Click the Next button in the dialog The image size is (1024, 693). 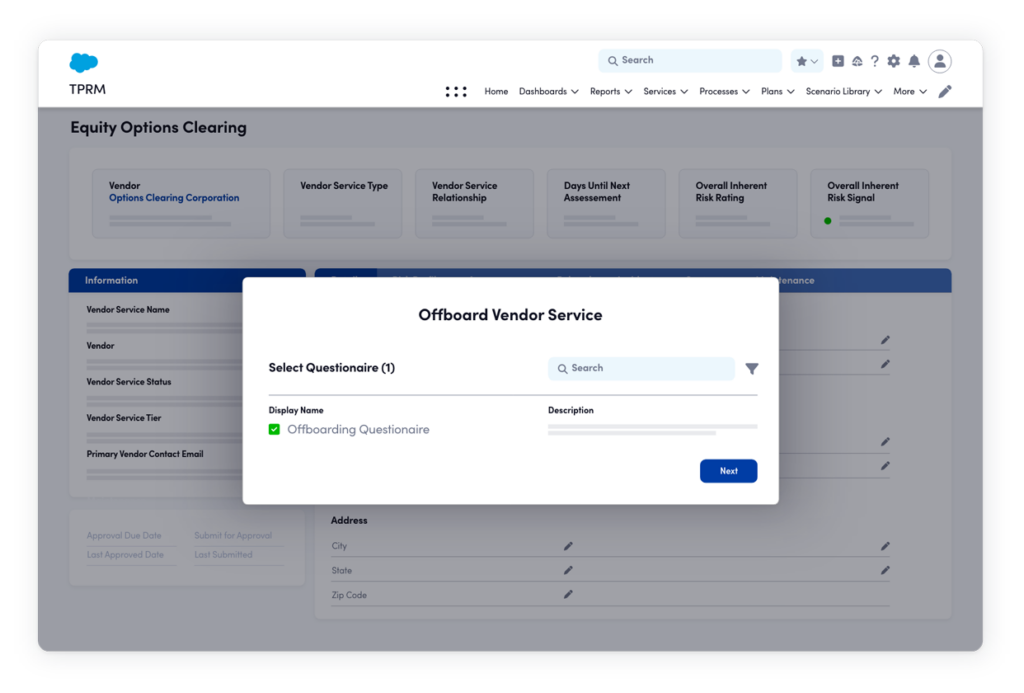coord(728,470)
